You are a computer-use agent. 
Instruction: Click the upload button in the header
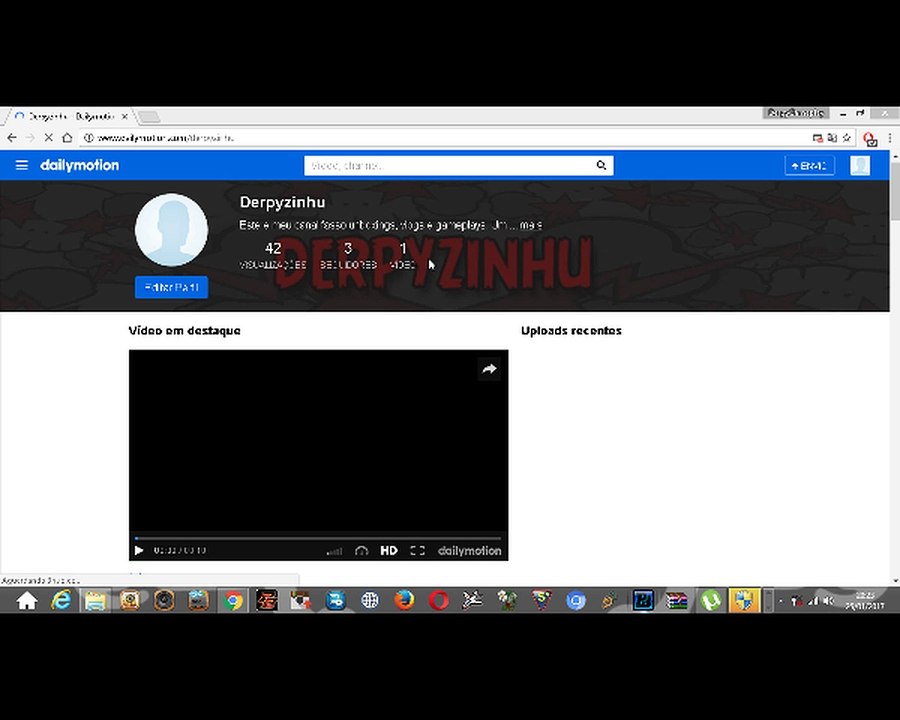tap(809, 165)
